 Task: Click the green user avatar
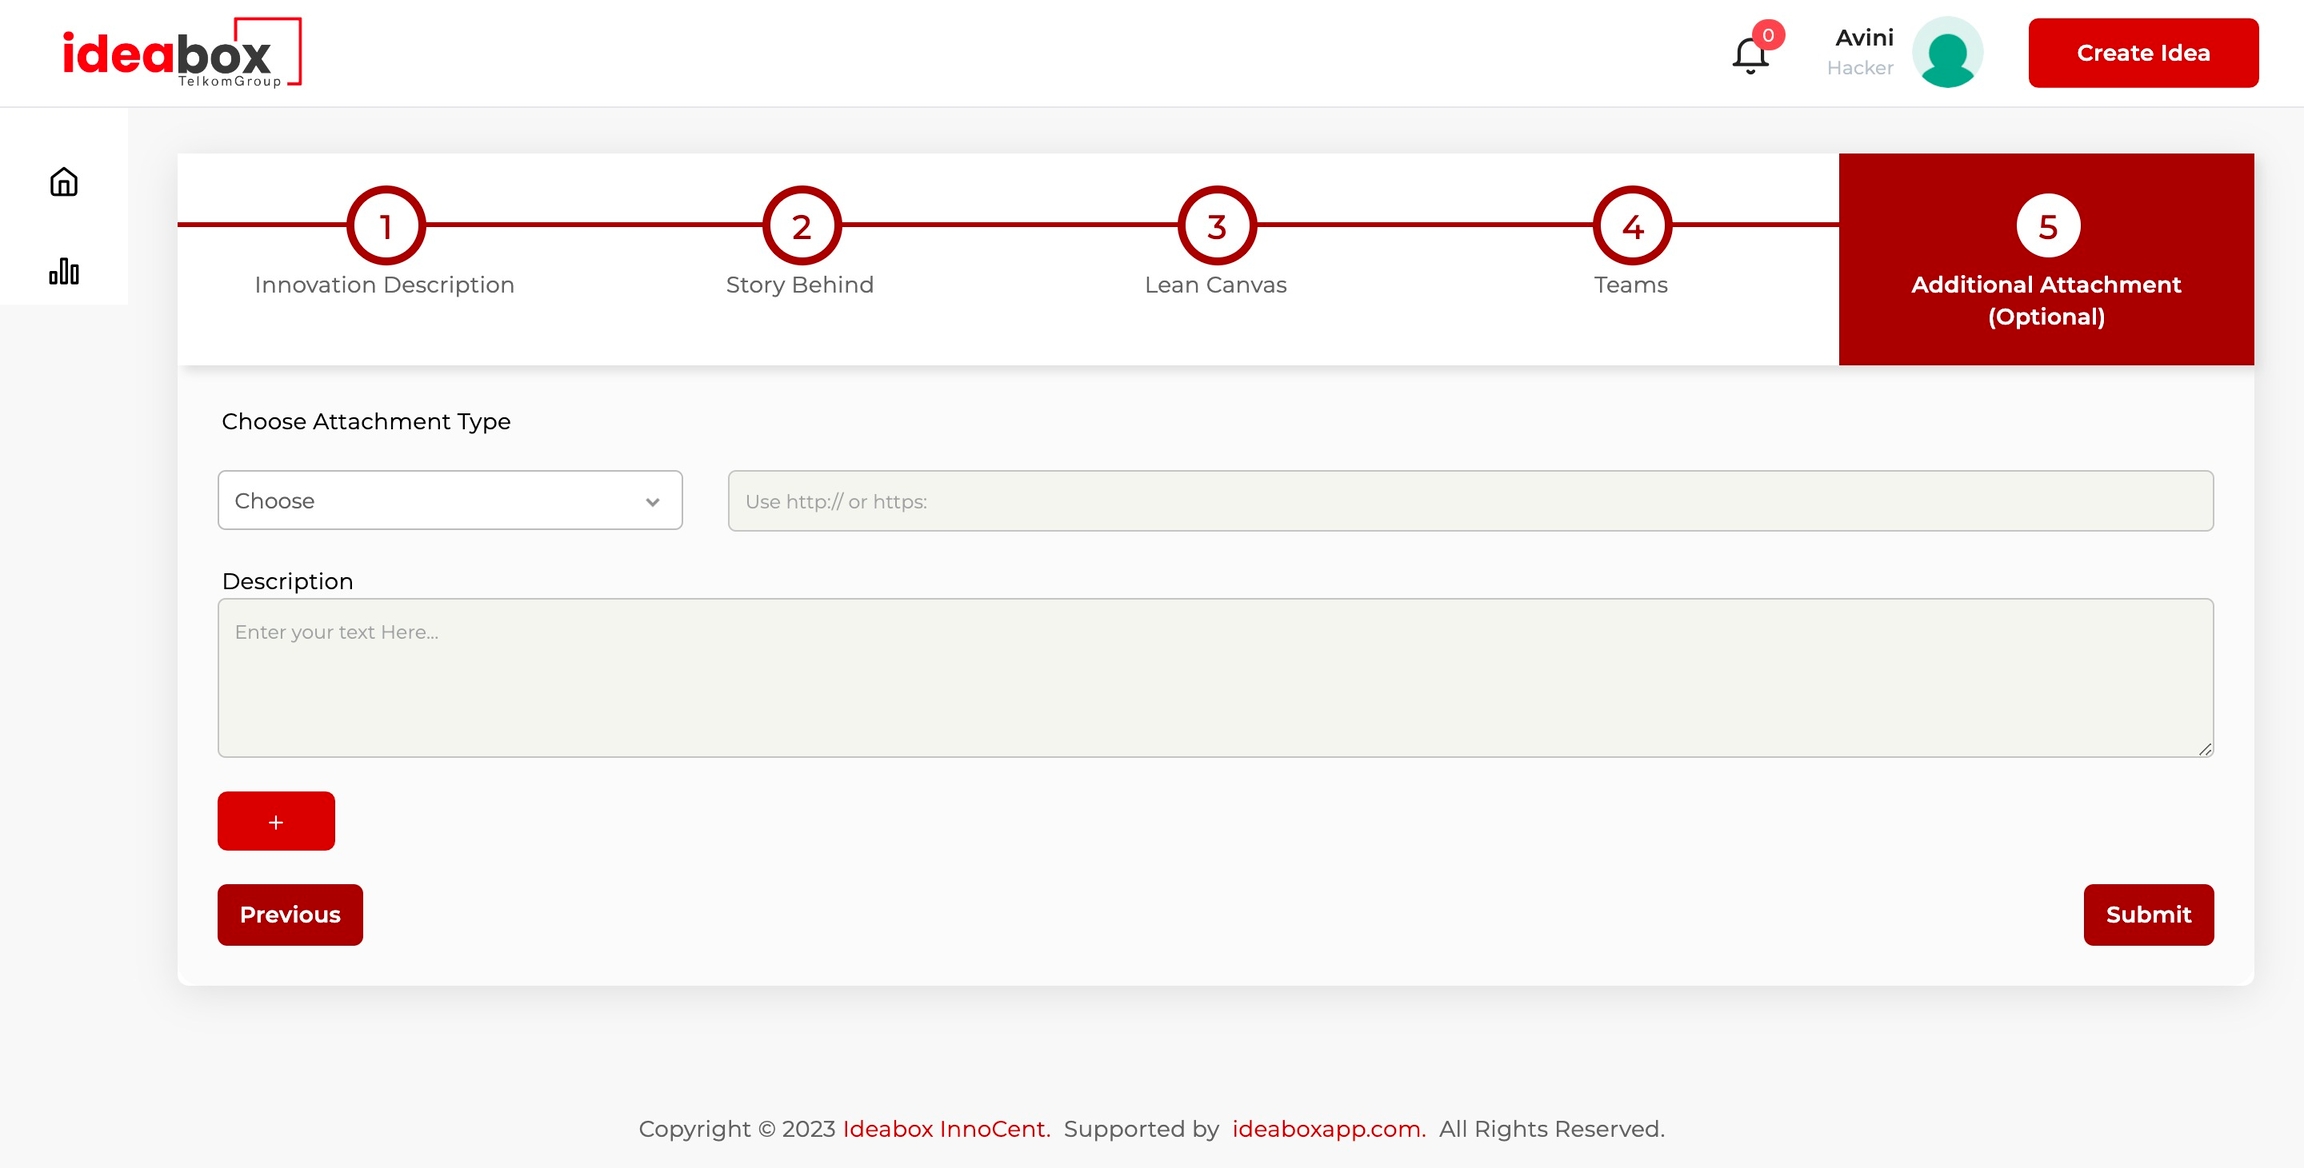click(x=1947, y=53)
